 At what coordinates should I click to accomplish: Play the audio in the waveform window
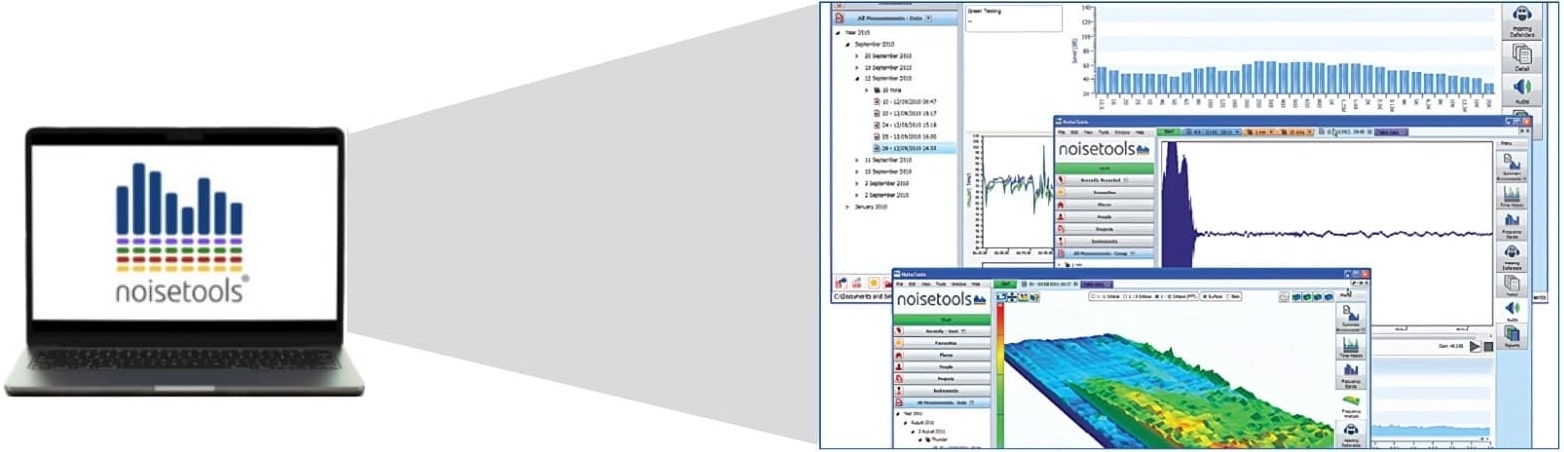1475,346
